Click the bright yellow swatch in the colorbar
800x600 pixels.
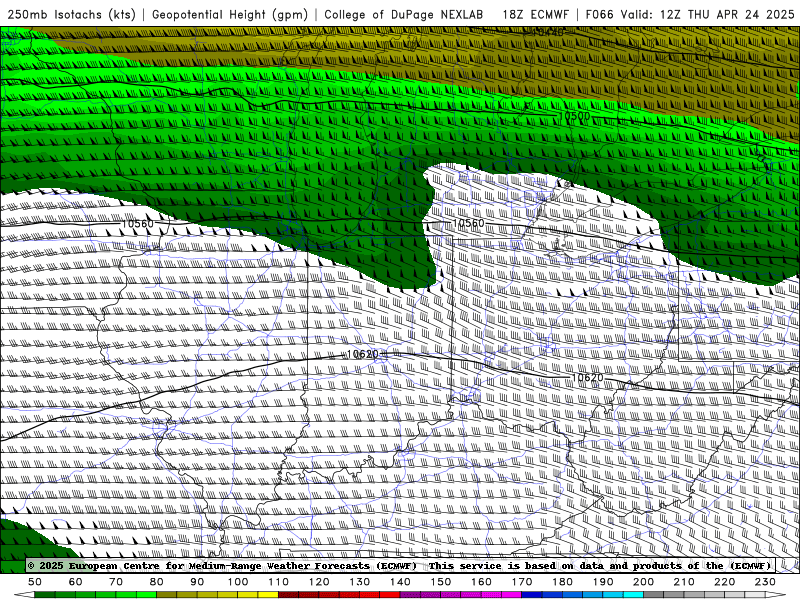[x=268, y=595]
